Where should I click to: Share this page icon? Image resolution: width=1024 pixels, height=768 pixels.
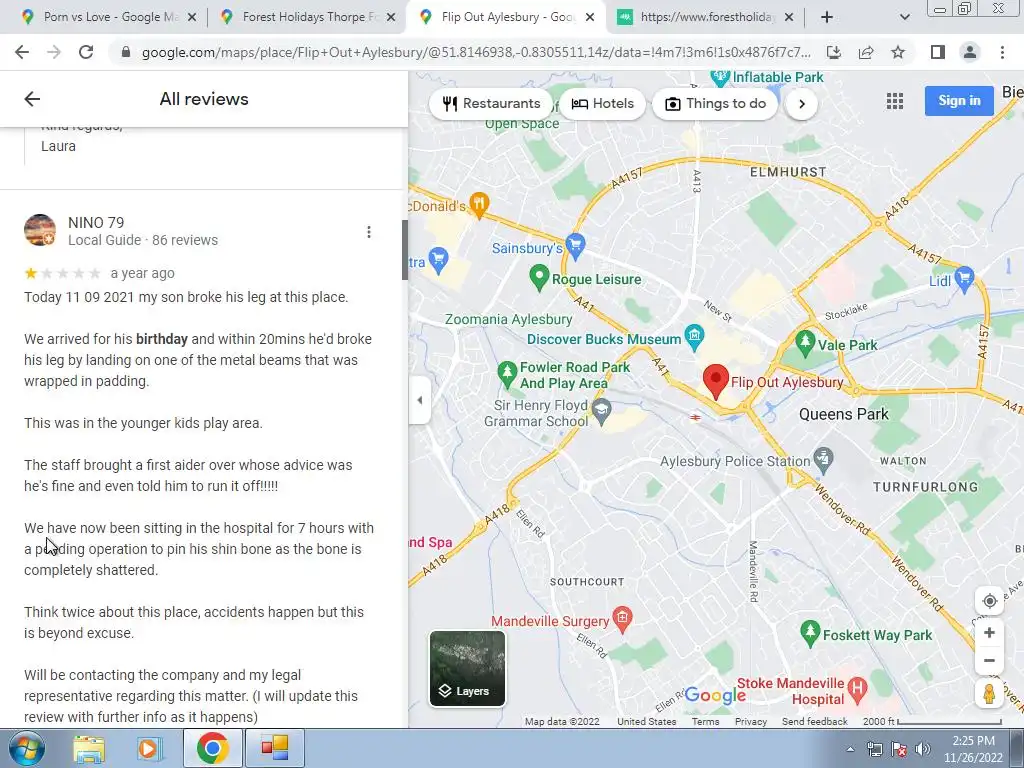coord(866,52)
